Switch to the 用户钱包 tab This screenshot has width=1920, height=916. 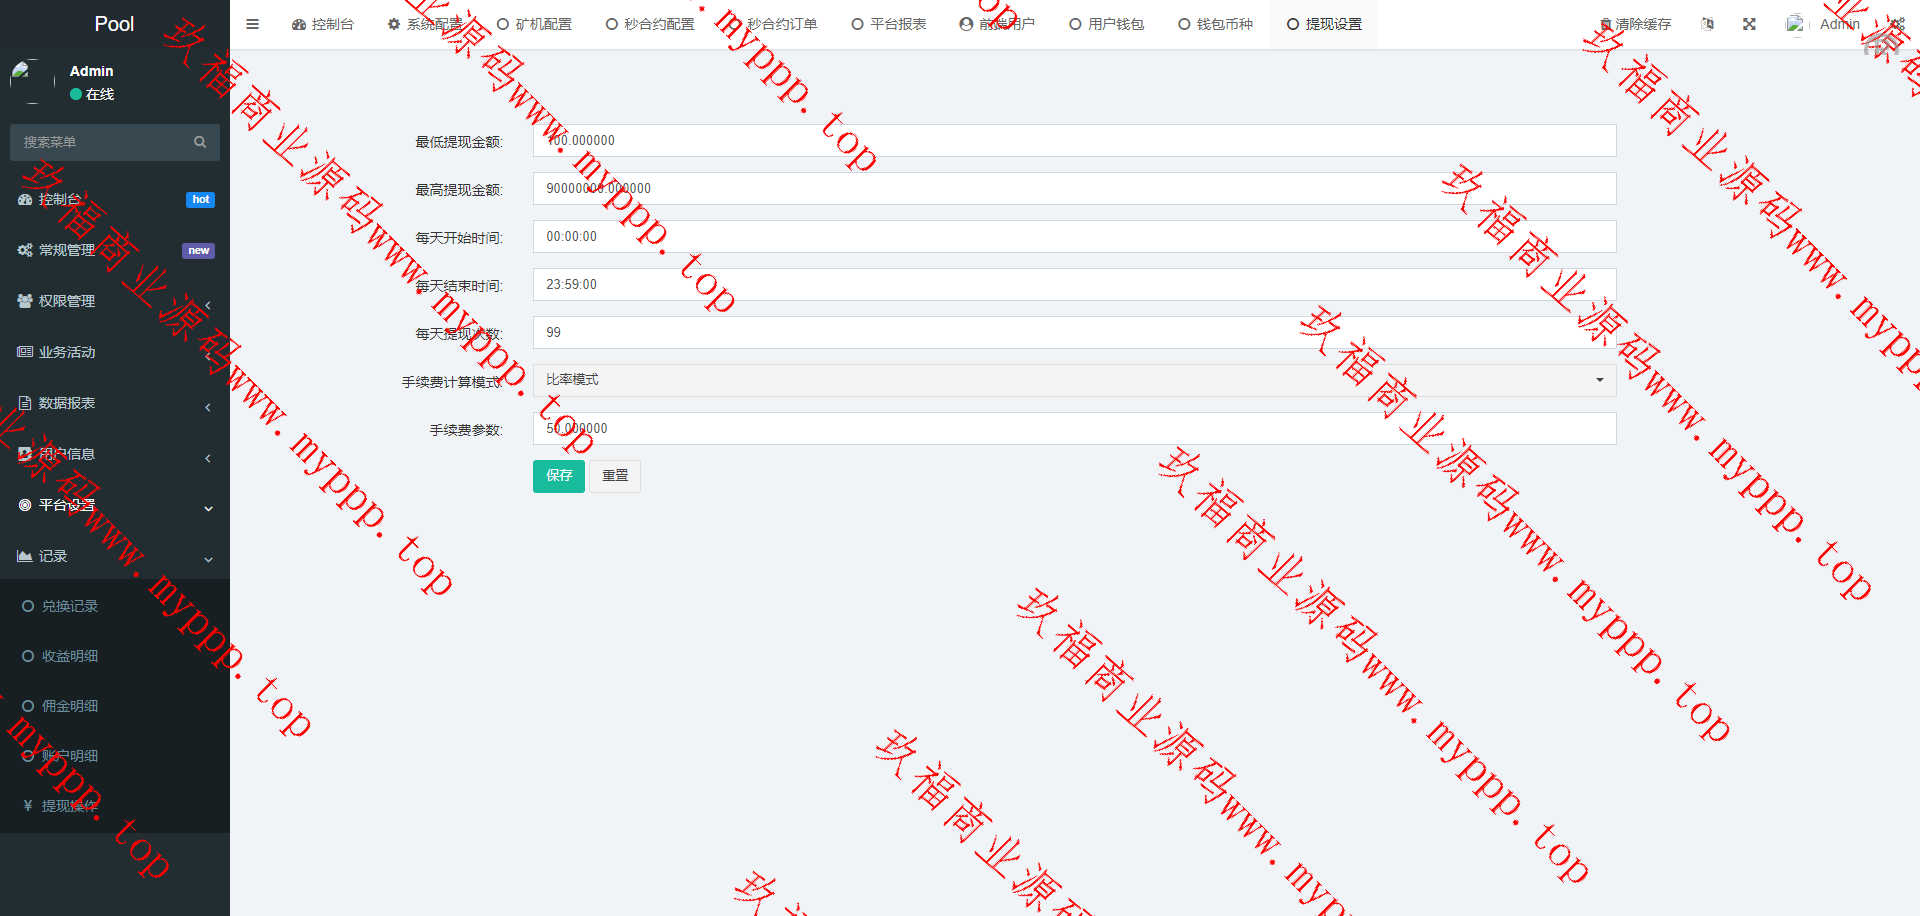tap(1107, 24)
